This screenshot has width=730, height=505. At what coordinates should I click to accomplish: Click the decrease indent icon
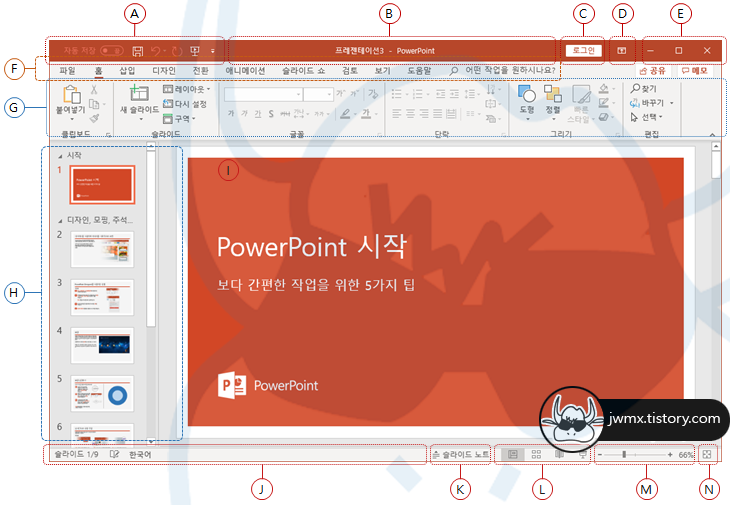point(440,94)
